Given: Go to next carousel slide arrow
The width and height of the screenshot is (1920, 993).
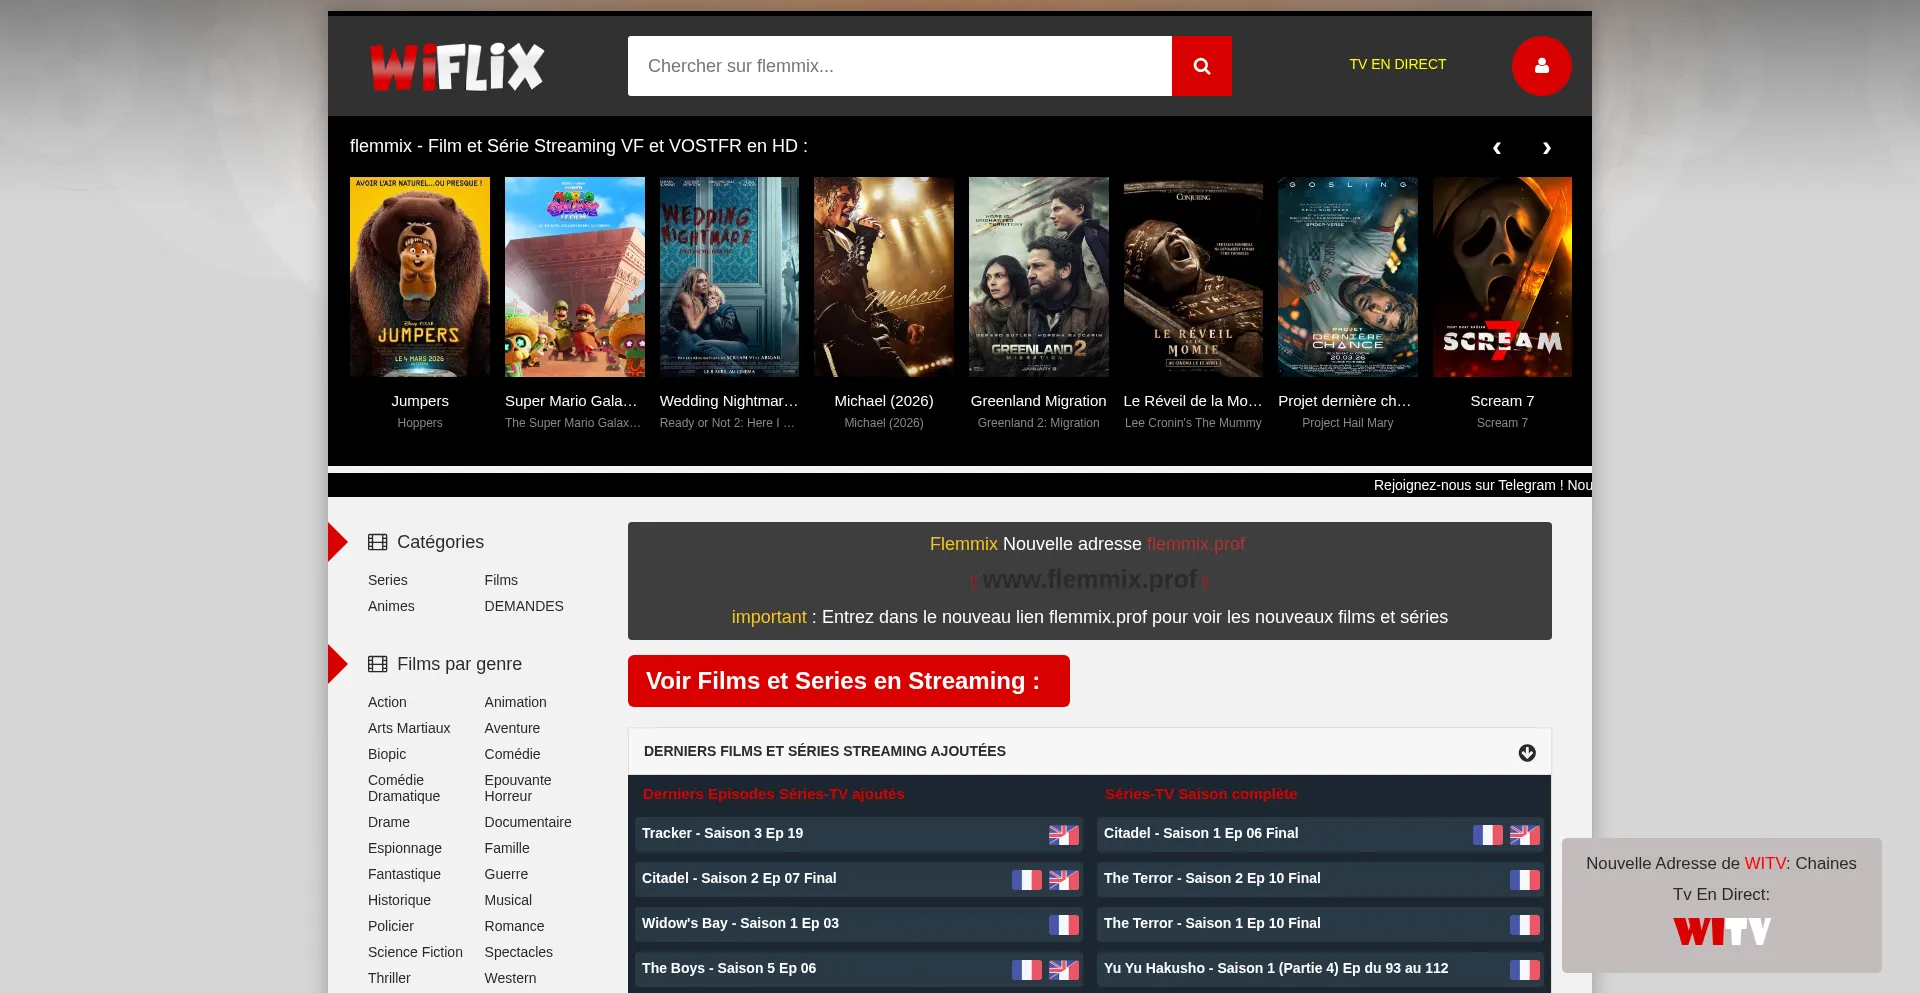Looking at the screenshot, I should tap(1547, 148).
